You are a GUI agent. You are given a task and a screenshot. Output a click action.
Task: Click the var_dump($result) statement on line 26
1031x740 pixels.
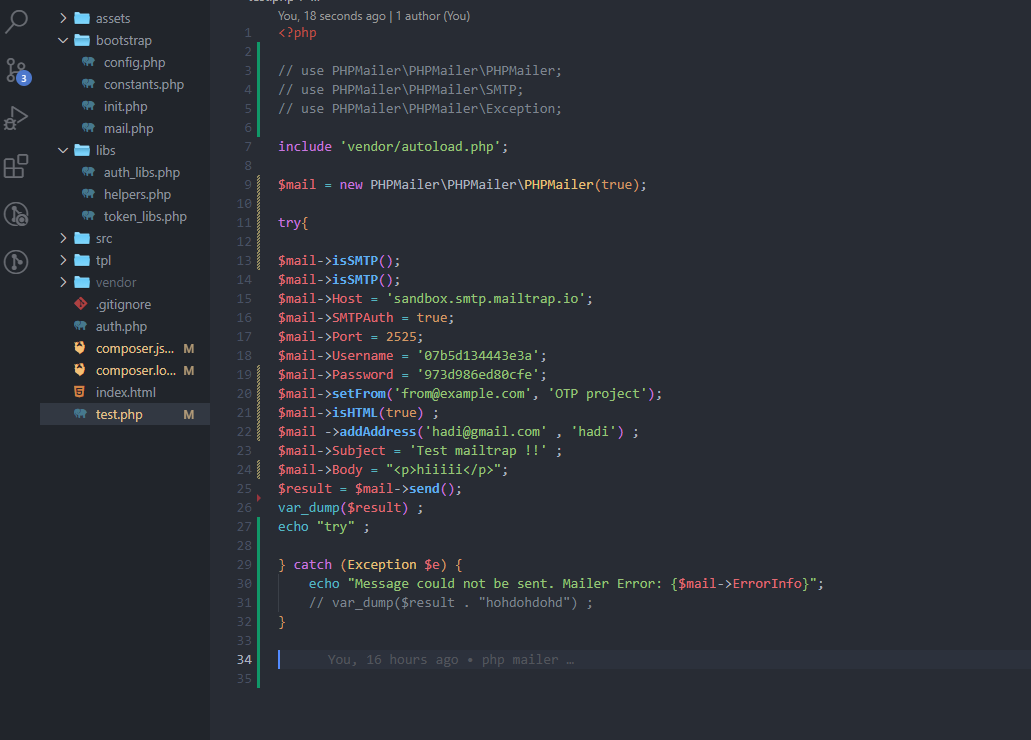[x=350, y=508]
